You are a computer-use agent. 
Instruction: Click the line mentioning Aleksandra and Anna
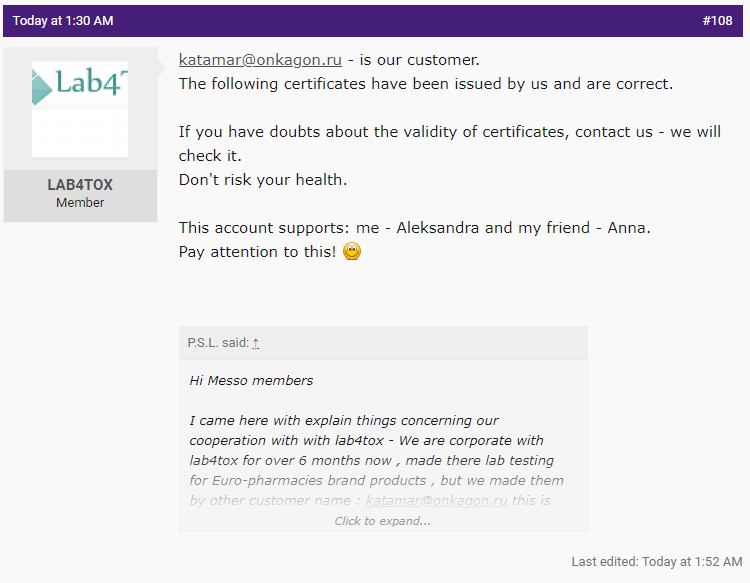(415, 227)
